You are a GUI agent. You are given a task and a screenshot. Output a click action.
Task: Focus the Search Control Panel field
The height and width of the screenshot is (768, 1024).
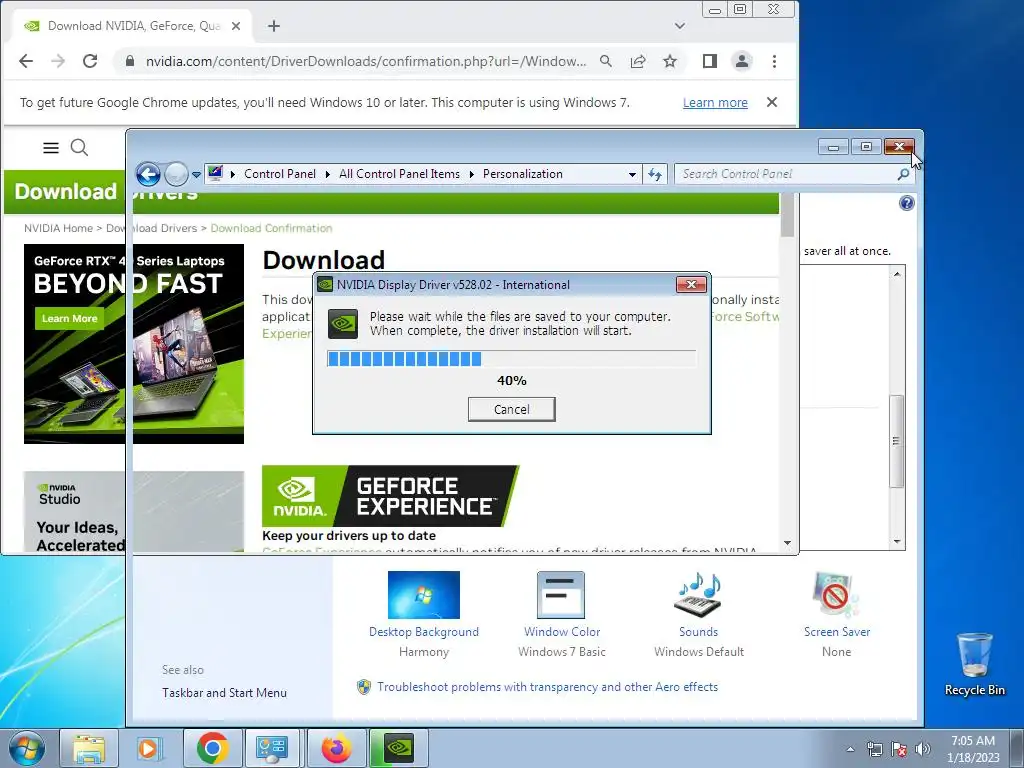click(793, 174)
